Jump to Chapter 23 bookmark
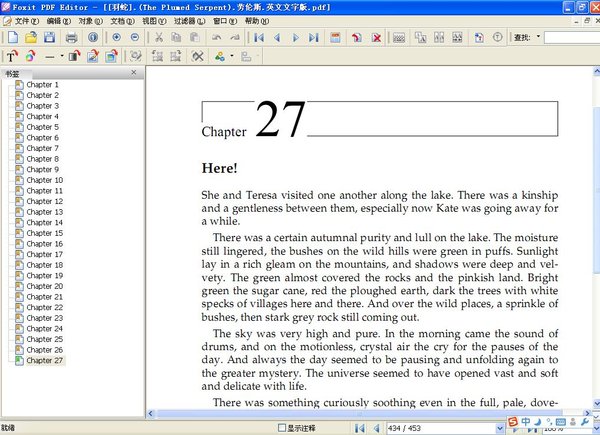Viewport: 600px width, 435px height. pos(44,318)
